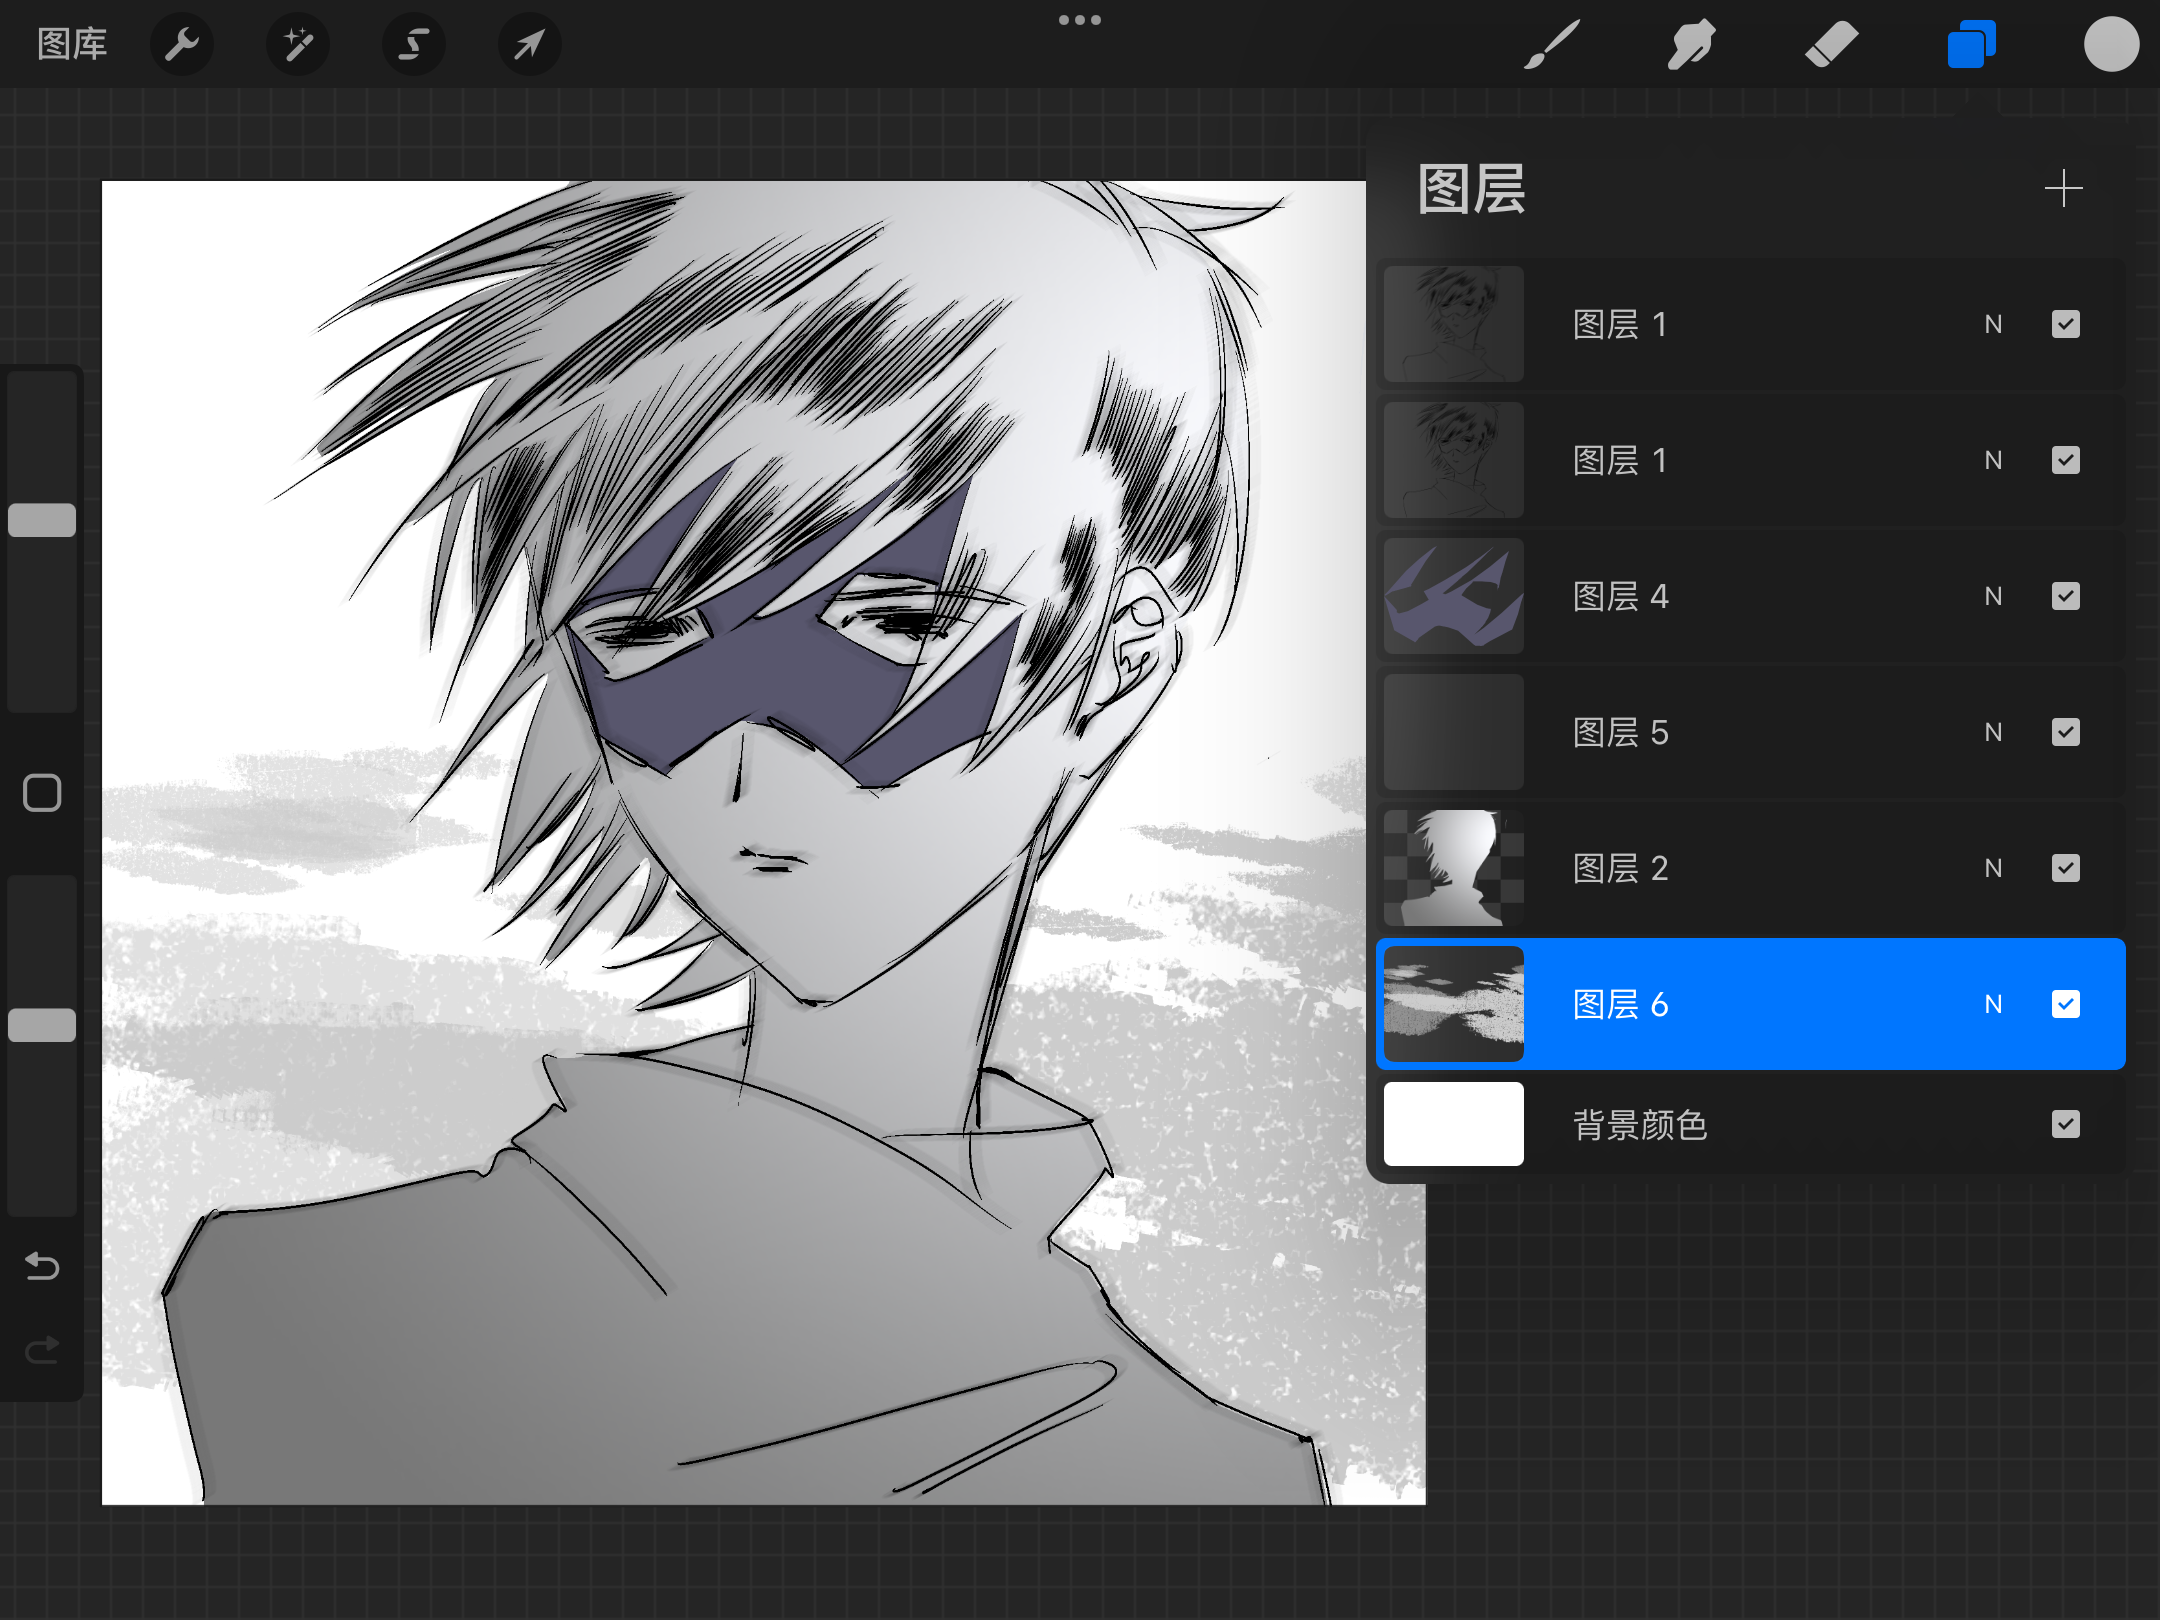Image resolution: width=2160 pixels, height=1620 pixels.
Task: Close the Layers panel via layers icon
Action: click(1971, 44)
